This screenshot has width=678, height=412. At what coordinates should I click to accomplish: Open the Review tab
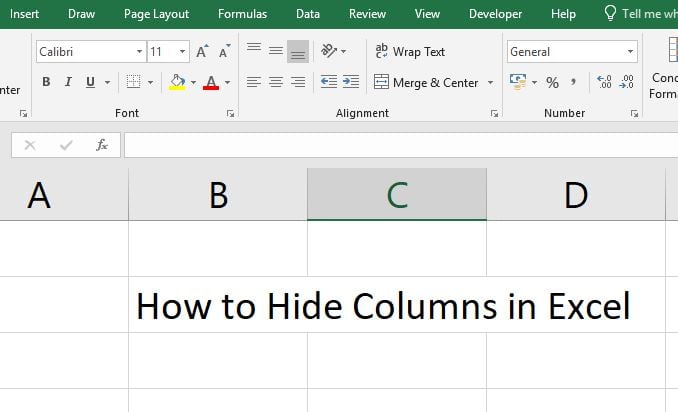[367, 14]
